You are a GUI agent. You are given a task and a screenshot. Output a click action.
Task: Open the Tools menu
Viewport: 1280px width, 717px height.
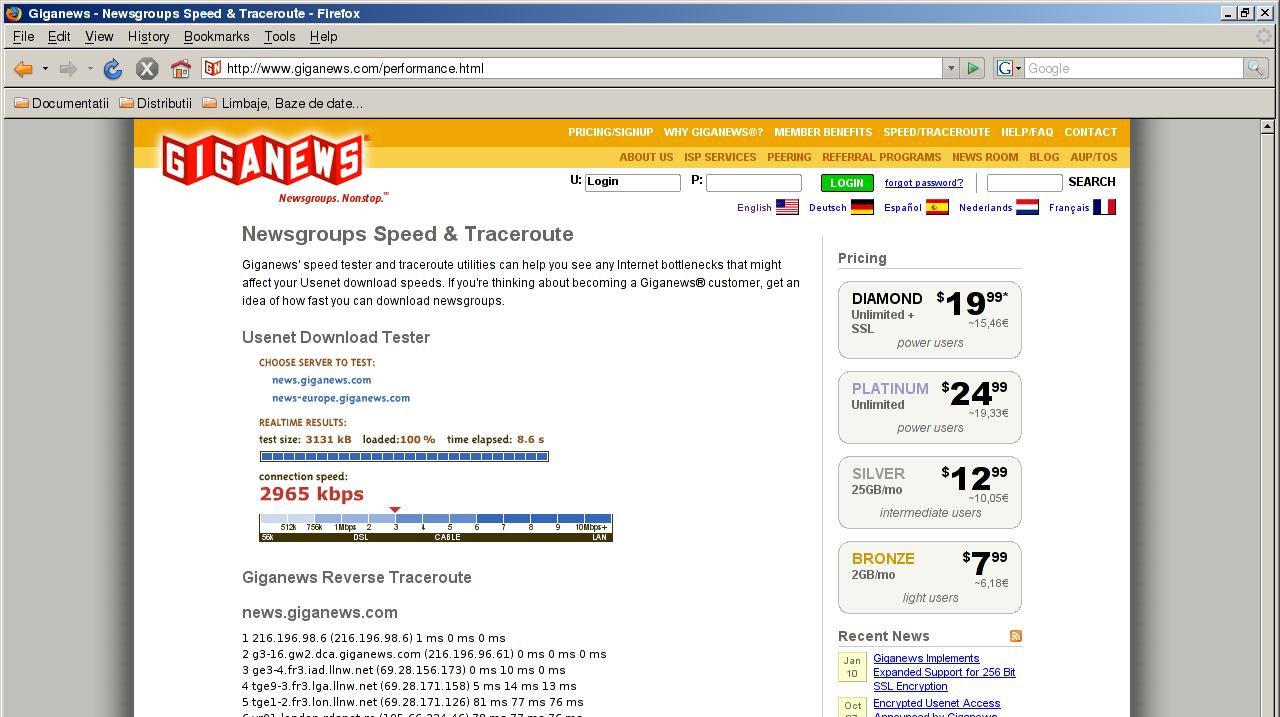point(280,36)
